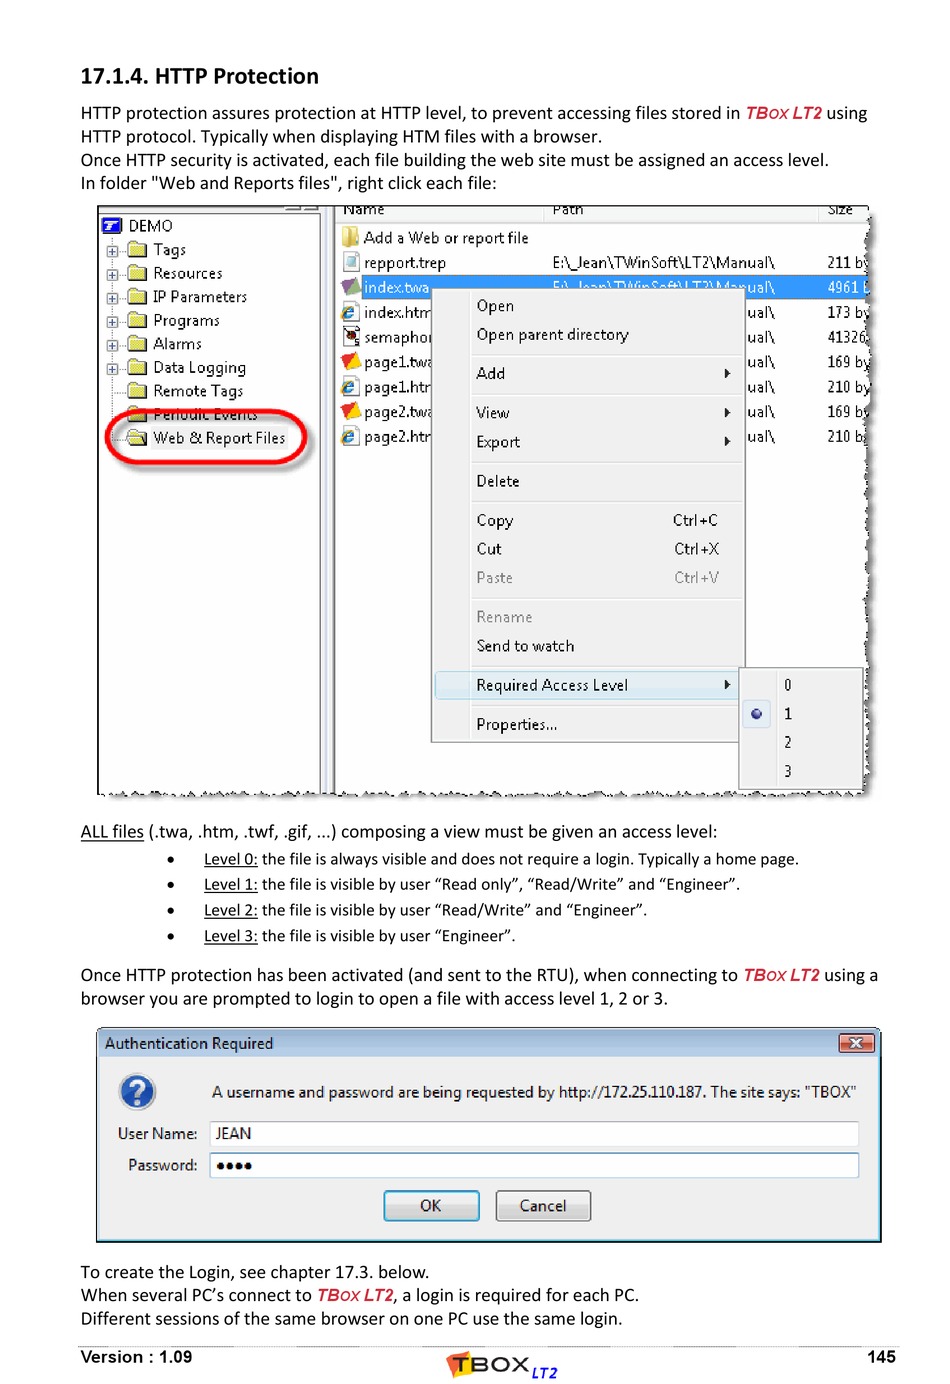
Task: Click the Data Logging folder icon
Action: point(137,367)
